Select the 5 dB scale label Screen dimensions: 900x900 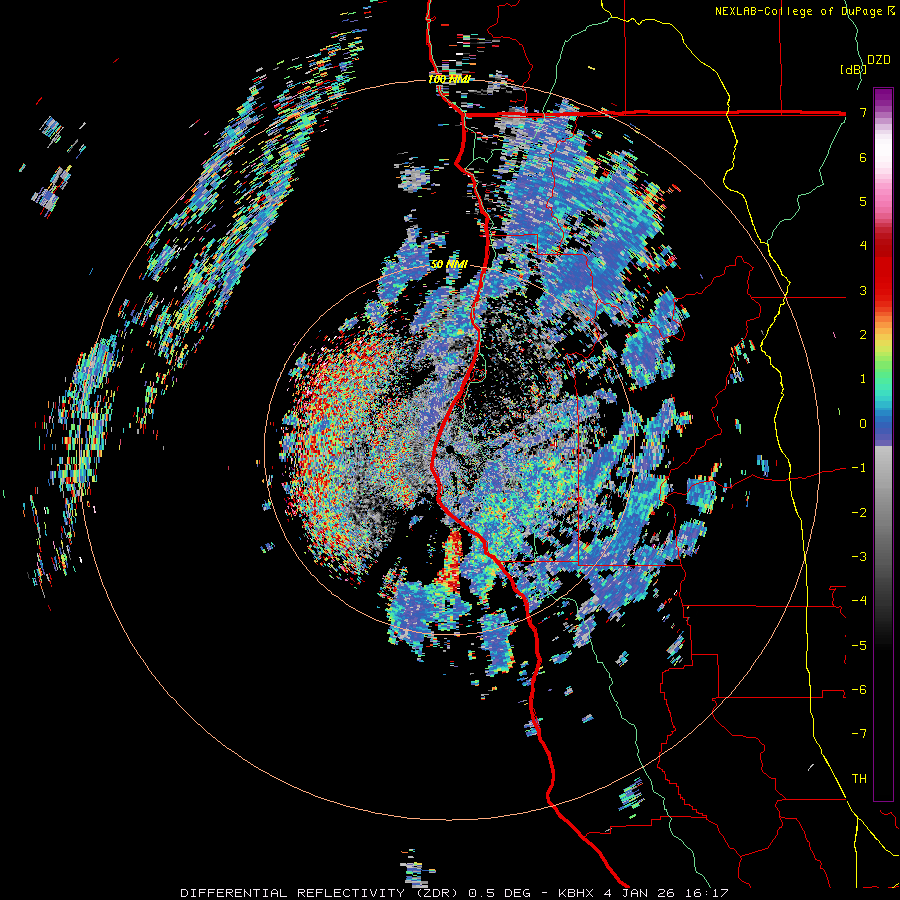click(x=863, y=201)
